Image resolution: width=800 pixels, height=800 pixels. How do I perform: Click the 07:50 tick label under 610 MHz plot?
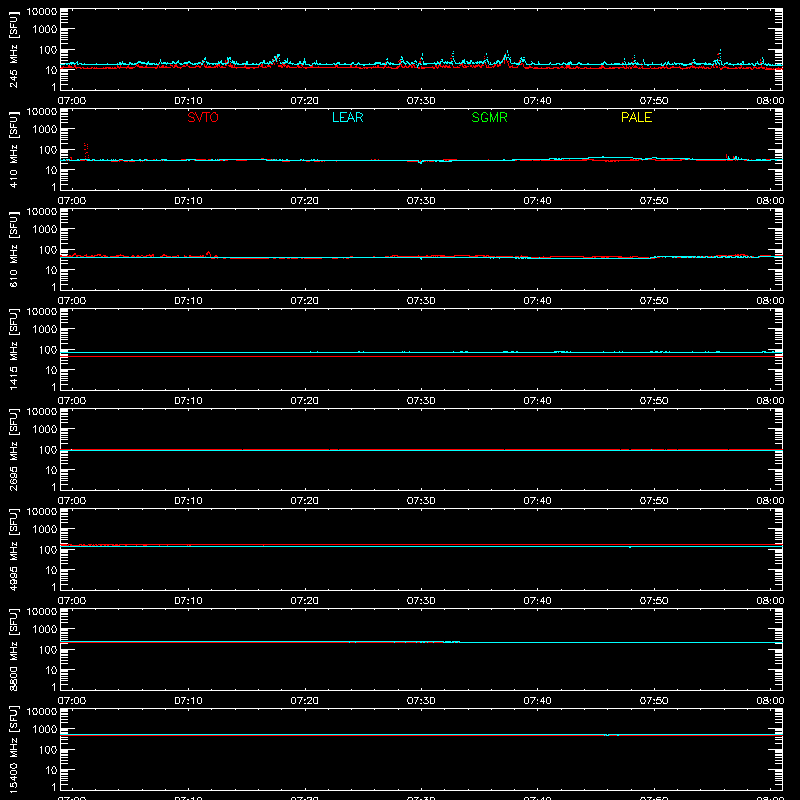[x=654, y=301]
